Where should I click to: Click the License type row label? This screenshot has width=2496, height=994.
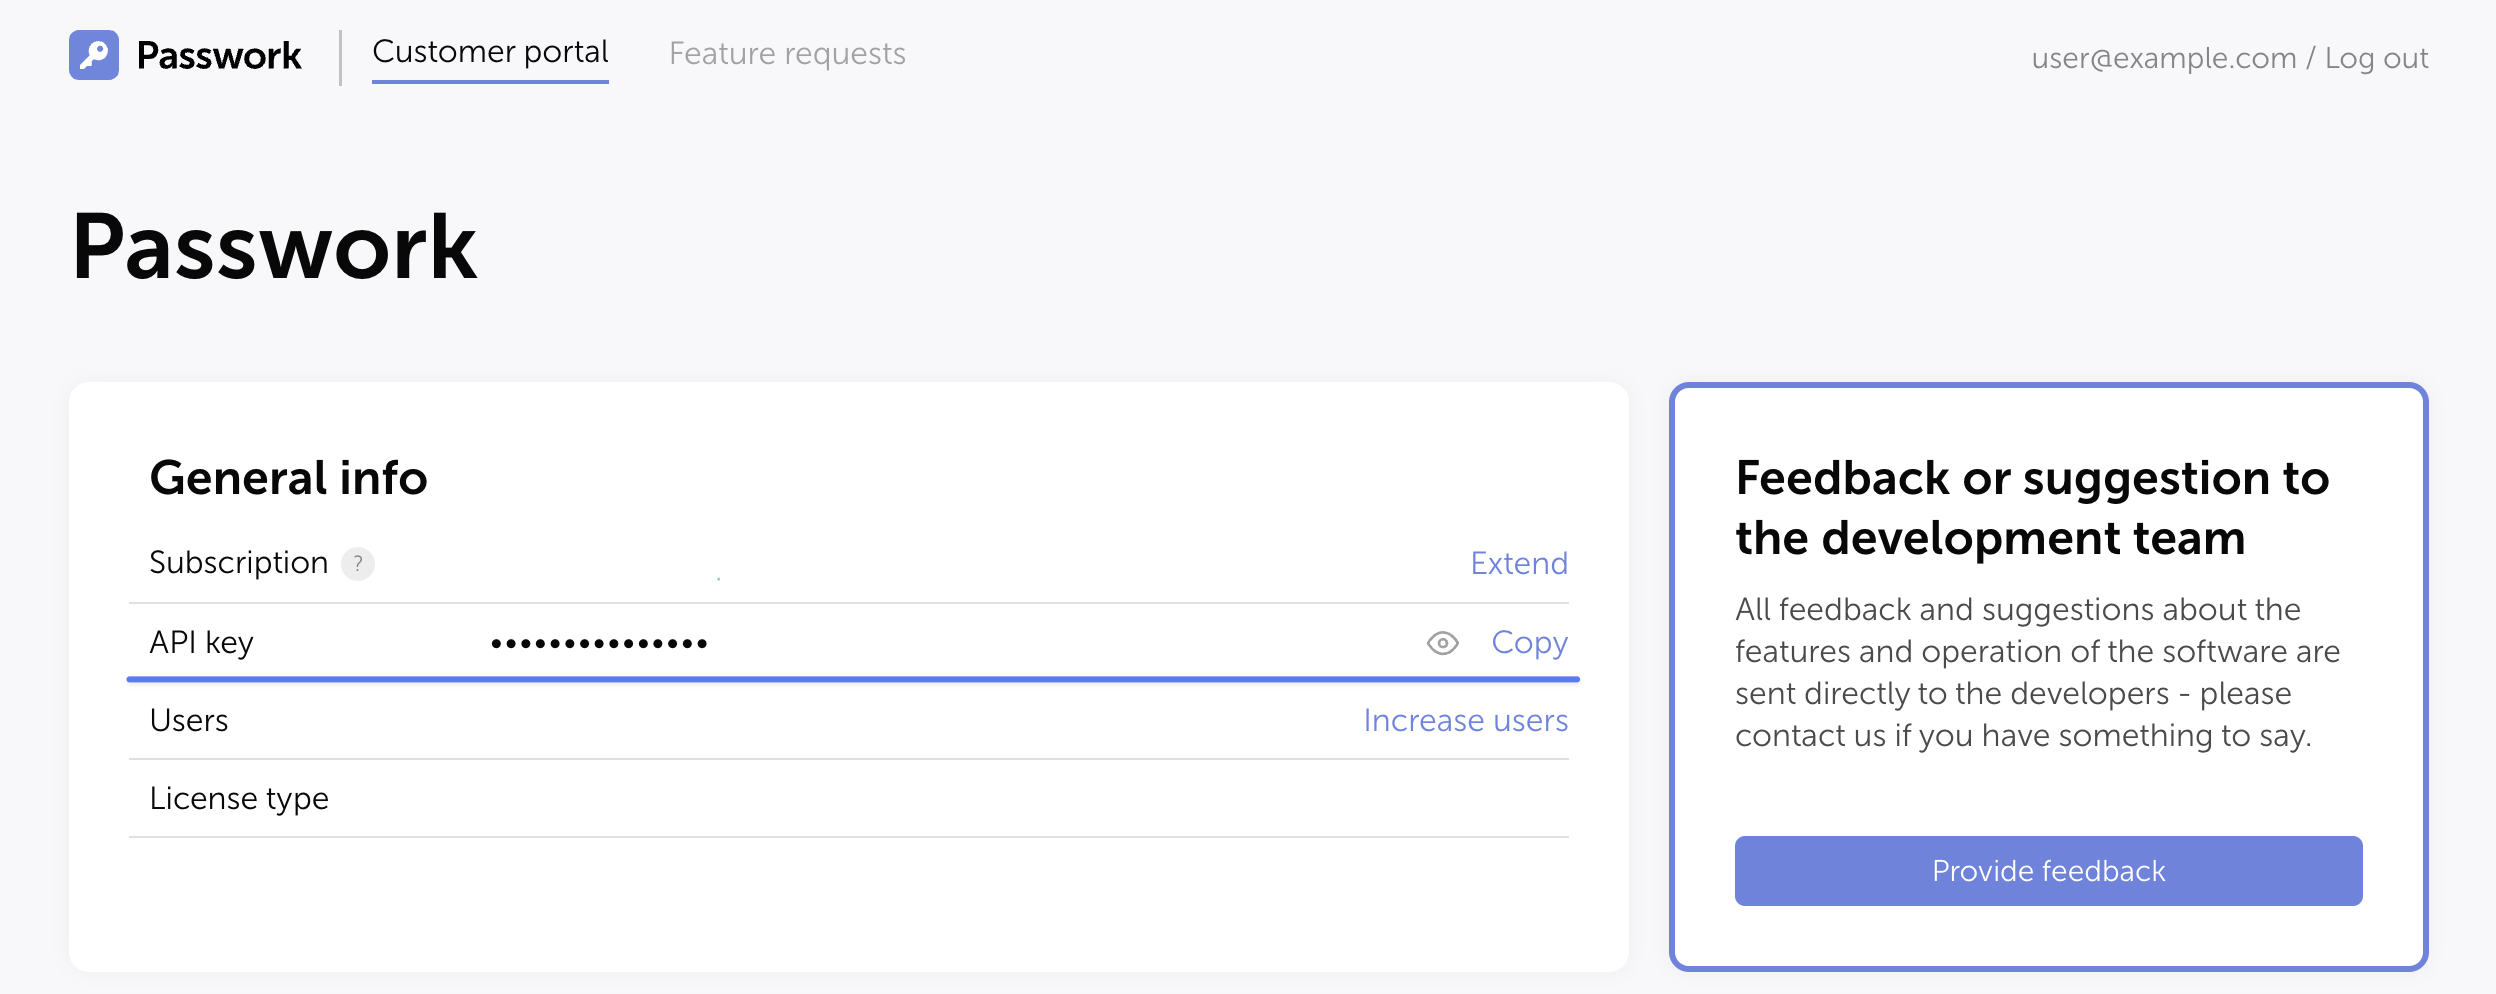(x=238, y=798)
